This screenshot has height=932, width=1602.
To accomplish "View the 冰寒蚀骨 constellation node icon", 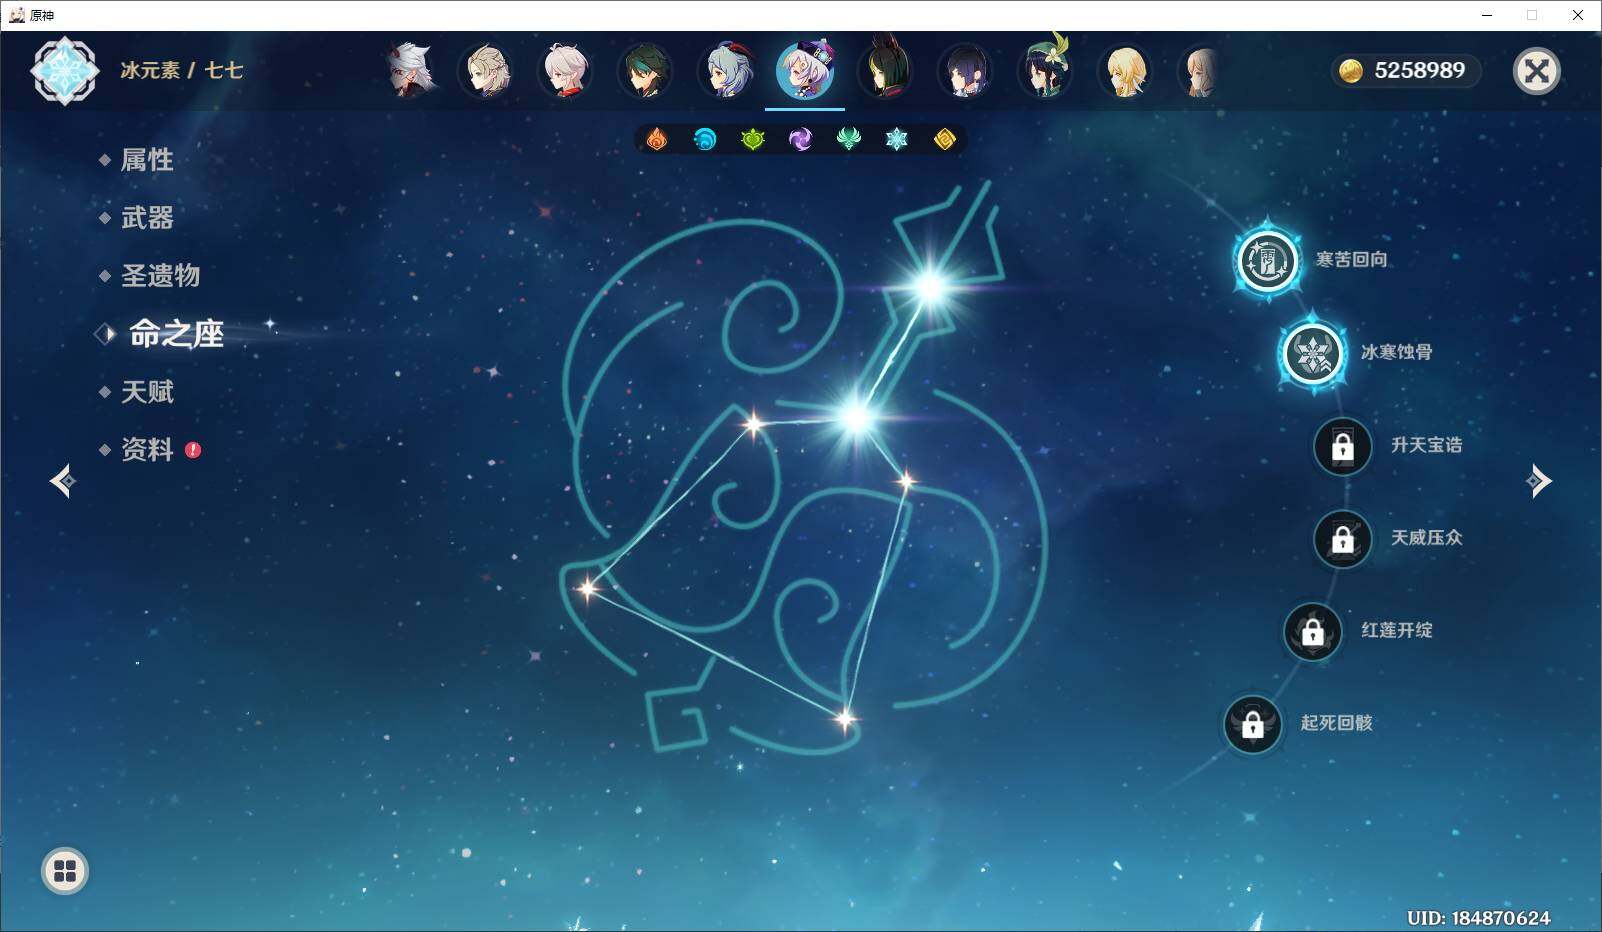I will pyautogui.click(x=1311, y=353).
